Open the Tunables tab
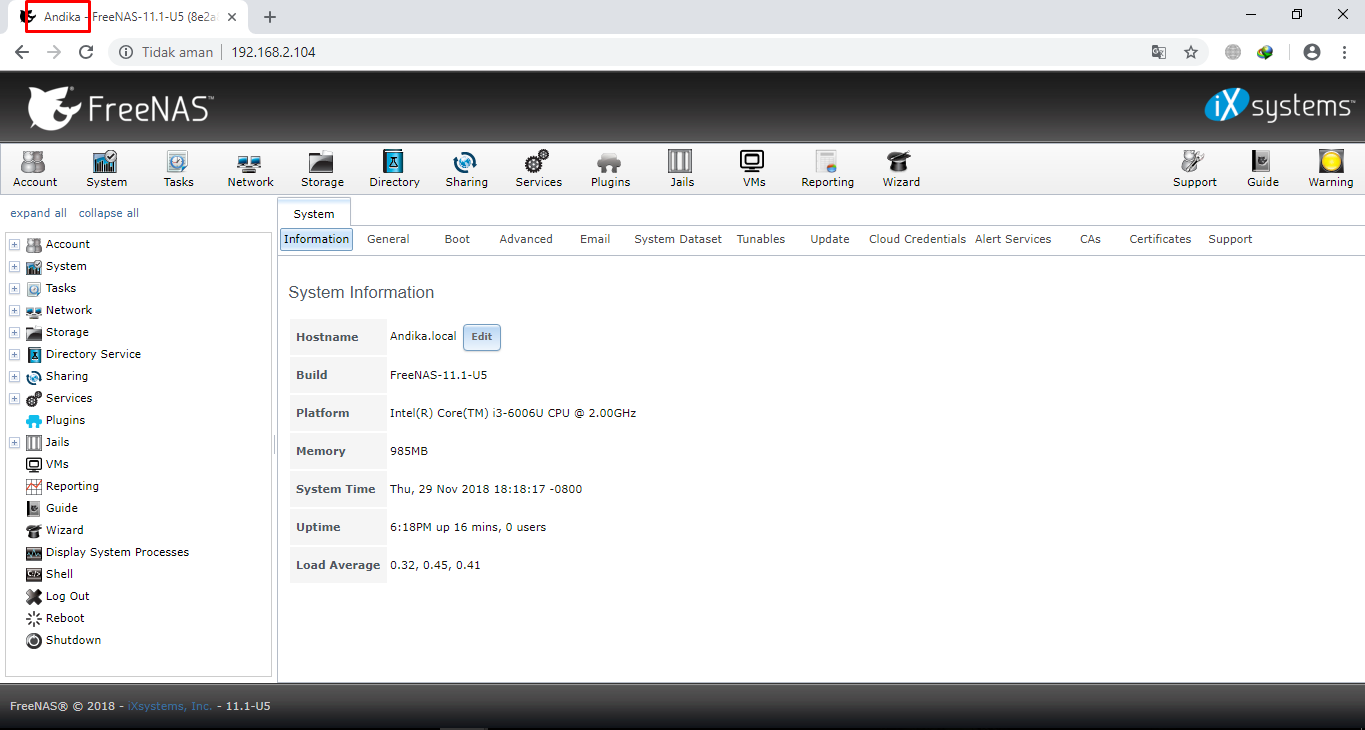 761,239
